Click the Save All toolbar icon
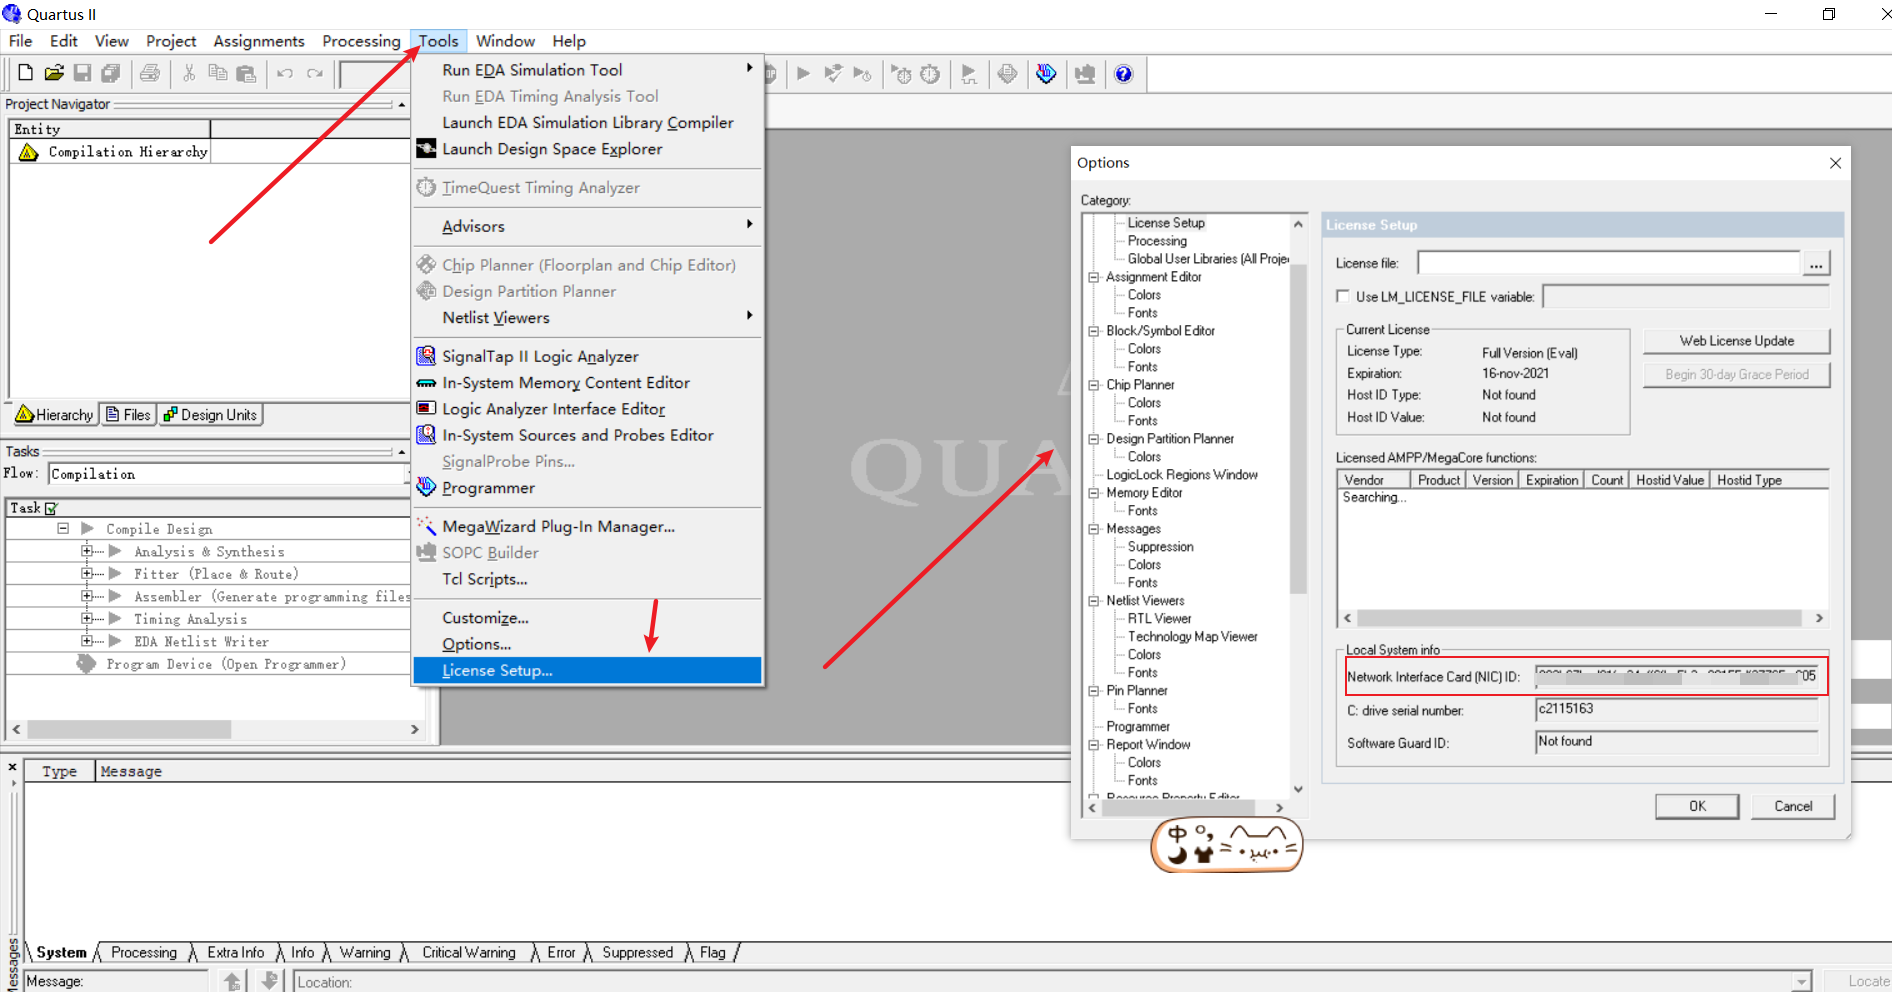 111,73
